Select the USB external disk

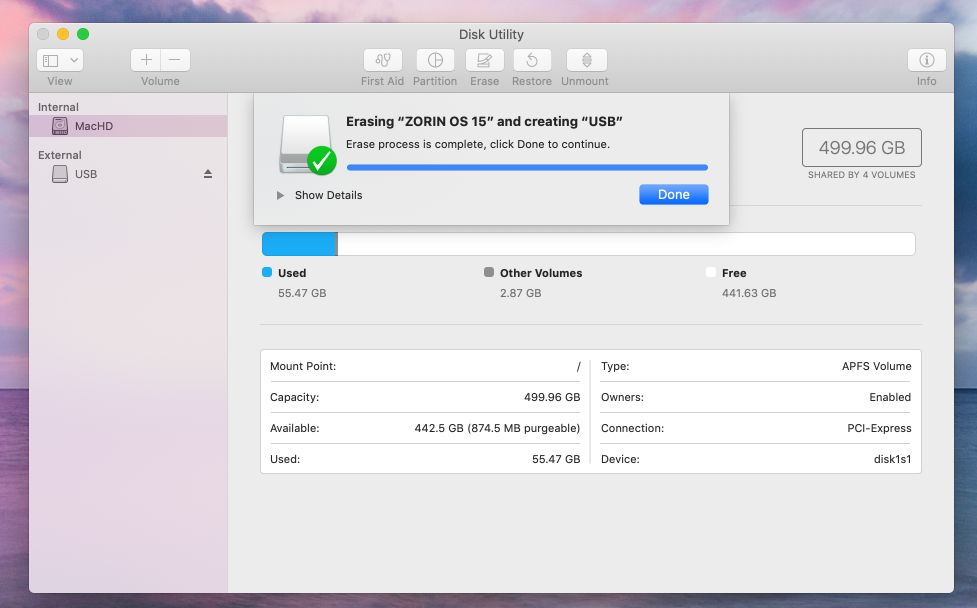point(86,174)
